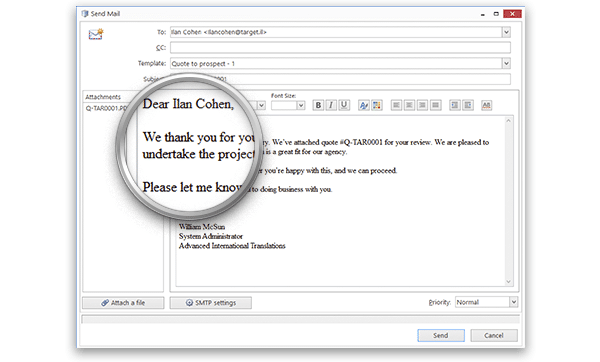Open SMTP settings

[x=211, y=303]
